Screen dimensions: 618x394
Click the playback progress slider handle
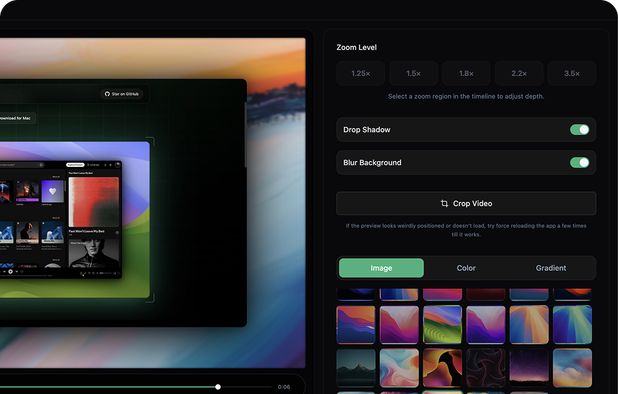click(218, 387)
